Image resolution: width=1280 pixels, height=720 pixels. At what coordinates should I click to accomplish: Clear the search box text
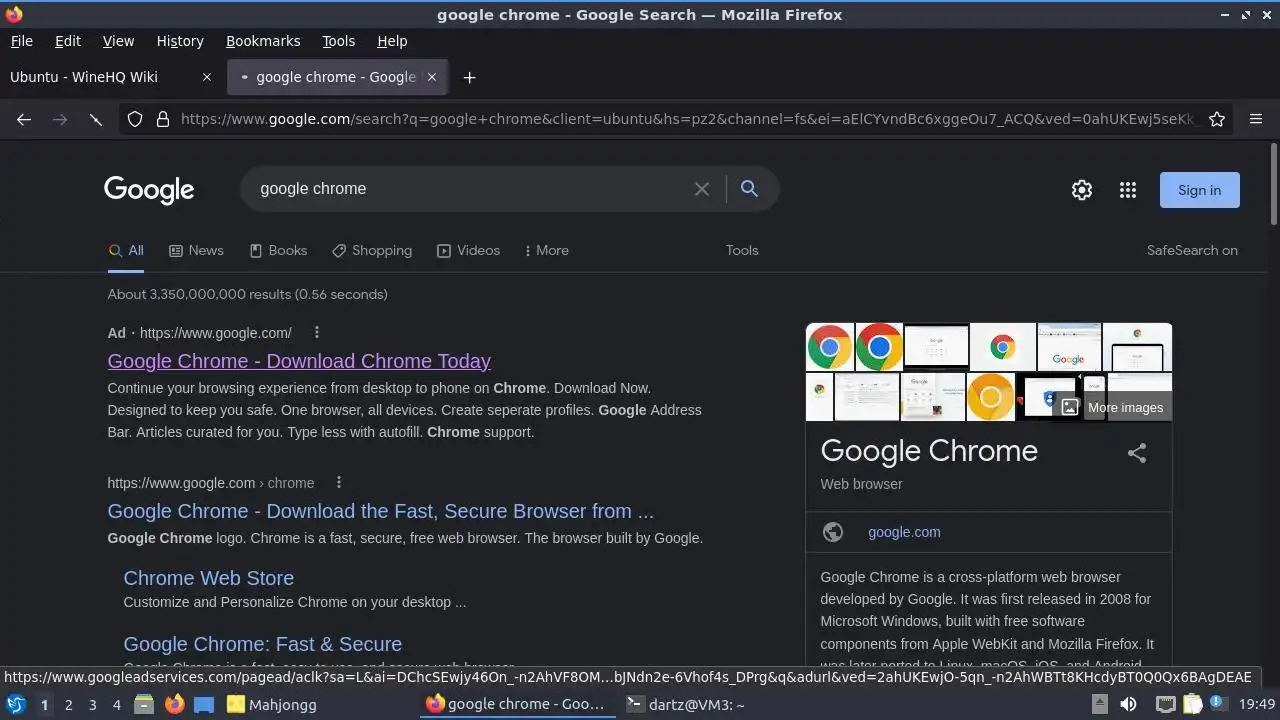pyautogui.click(x=702, y=189)
